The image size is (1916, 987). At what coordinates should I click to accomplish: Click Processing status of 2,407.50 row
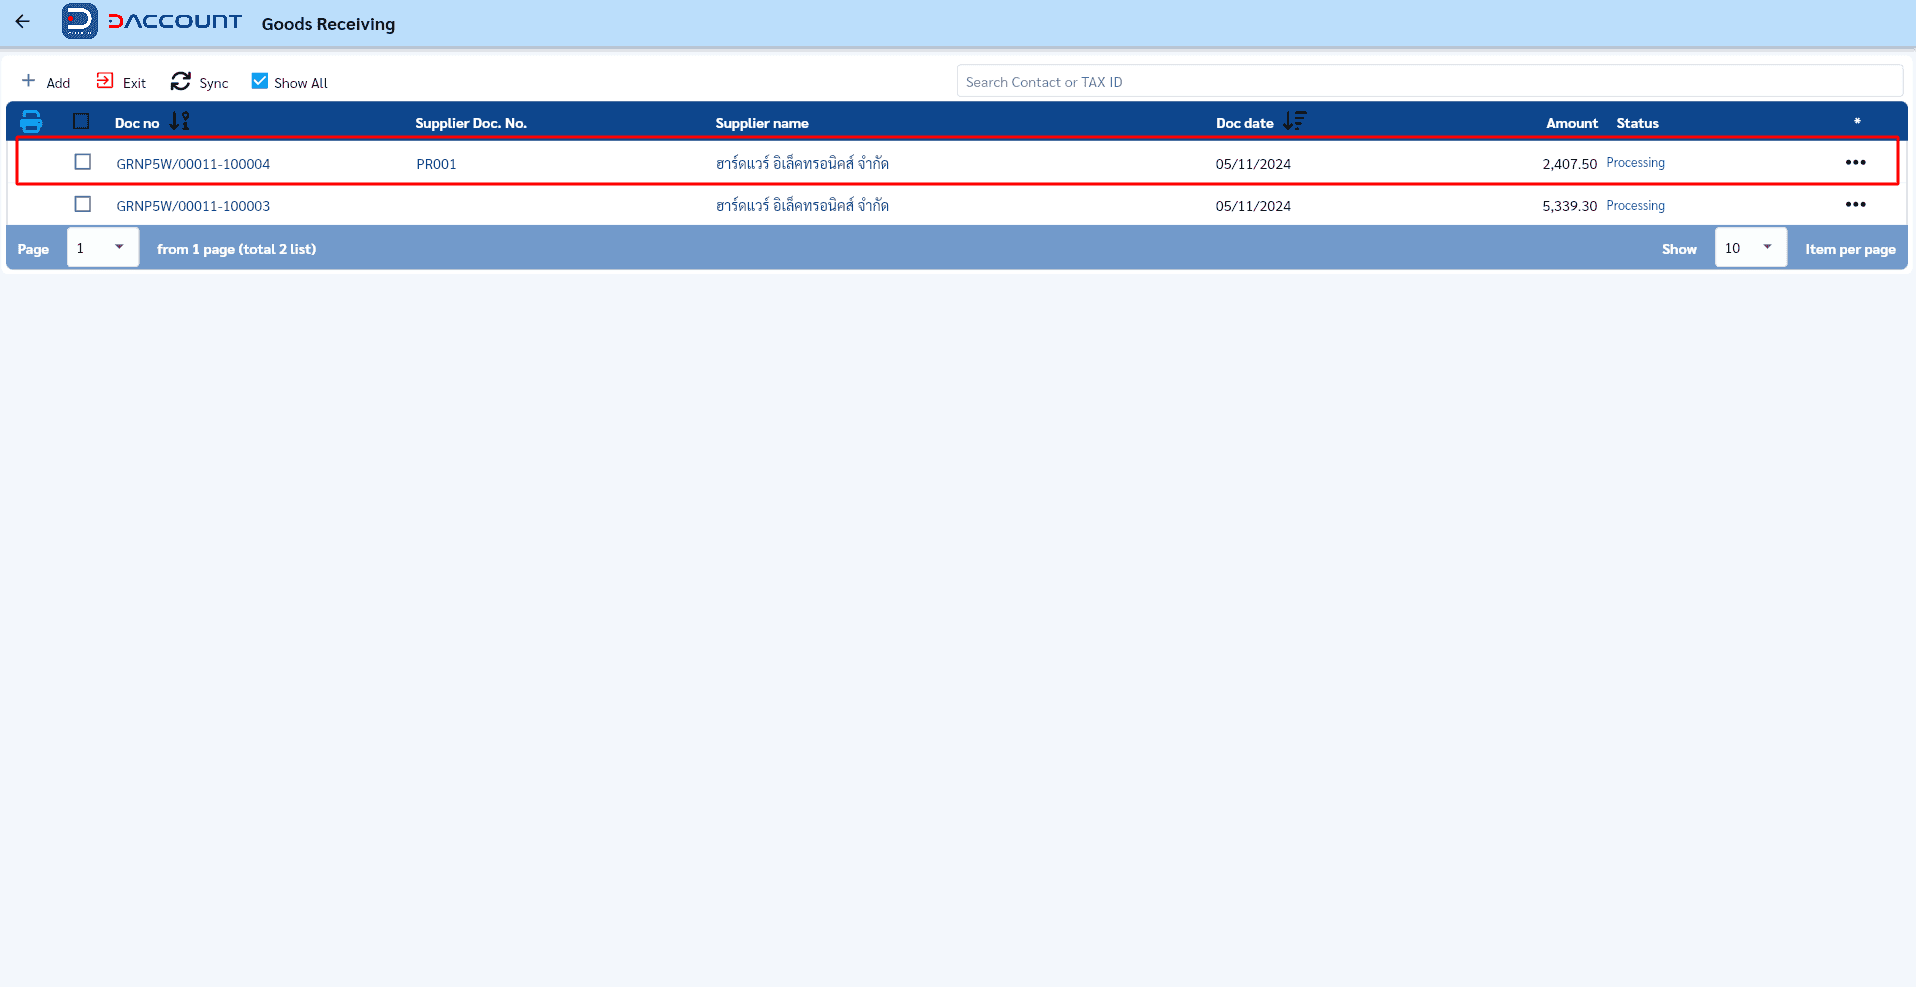(1635, 163)
